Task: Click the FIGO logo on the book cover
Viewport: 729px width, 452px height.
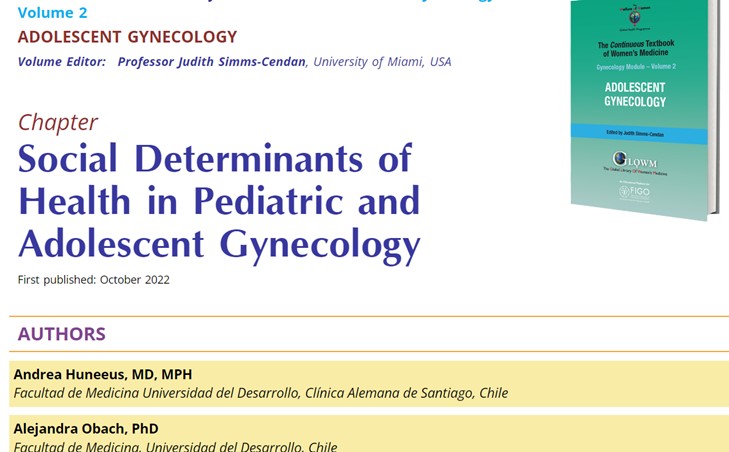Action: [x=634, y=191]
